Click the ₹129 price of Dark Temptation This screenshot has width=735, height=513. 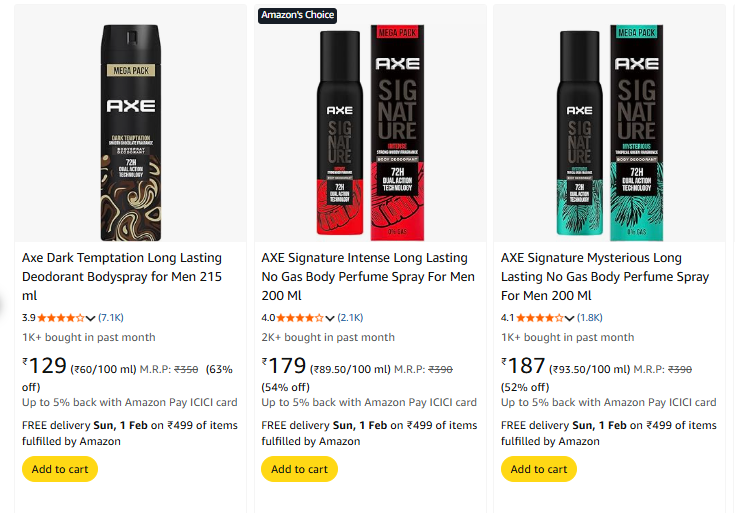(43, 367)
